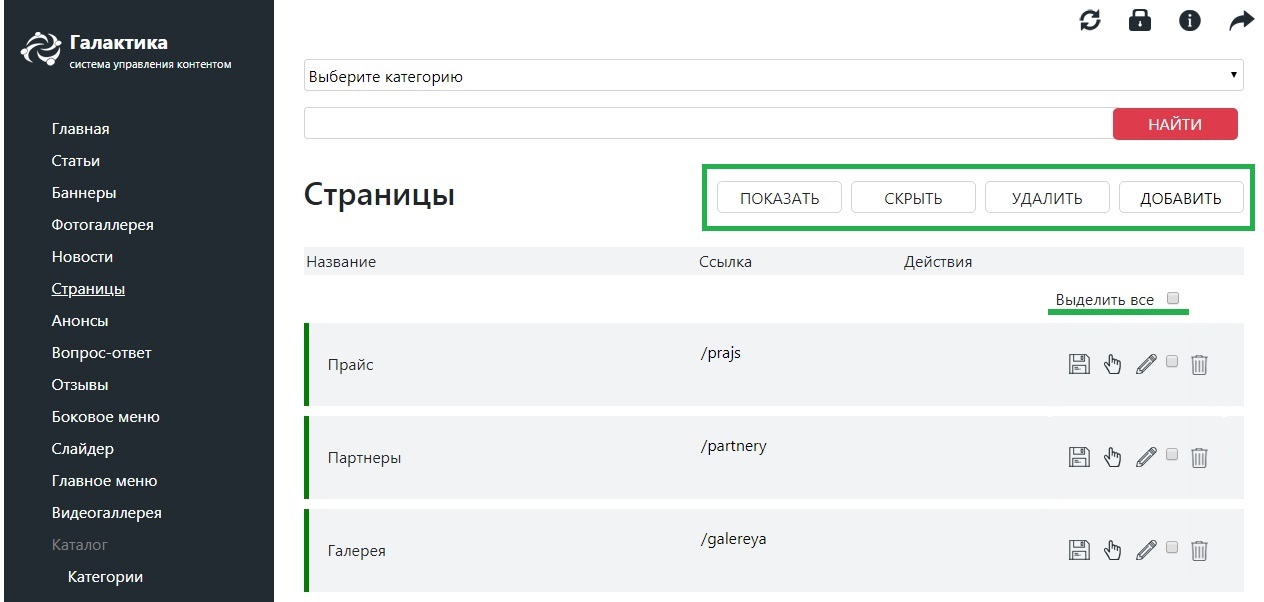This screenshot has width=1264, height=602.
Task: Click pencil icon in Партнеры row
Action: tap(1146, 457)
